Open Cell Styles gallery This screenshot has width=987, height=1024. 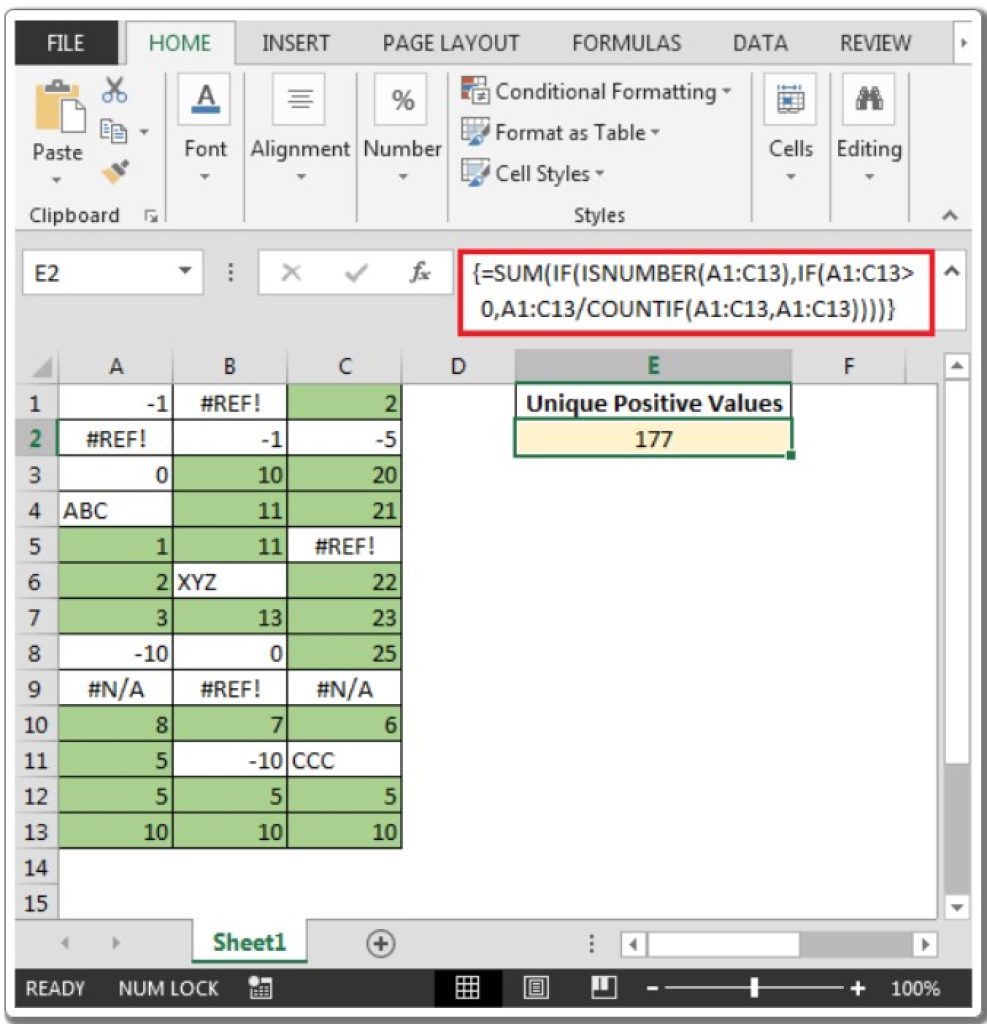[529, 173]
